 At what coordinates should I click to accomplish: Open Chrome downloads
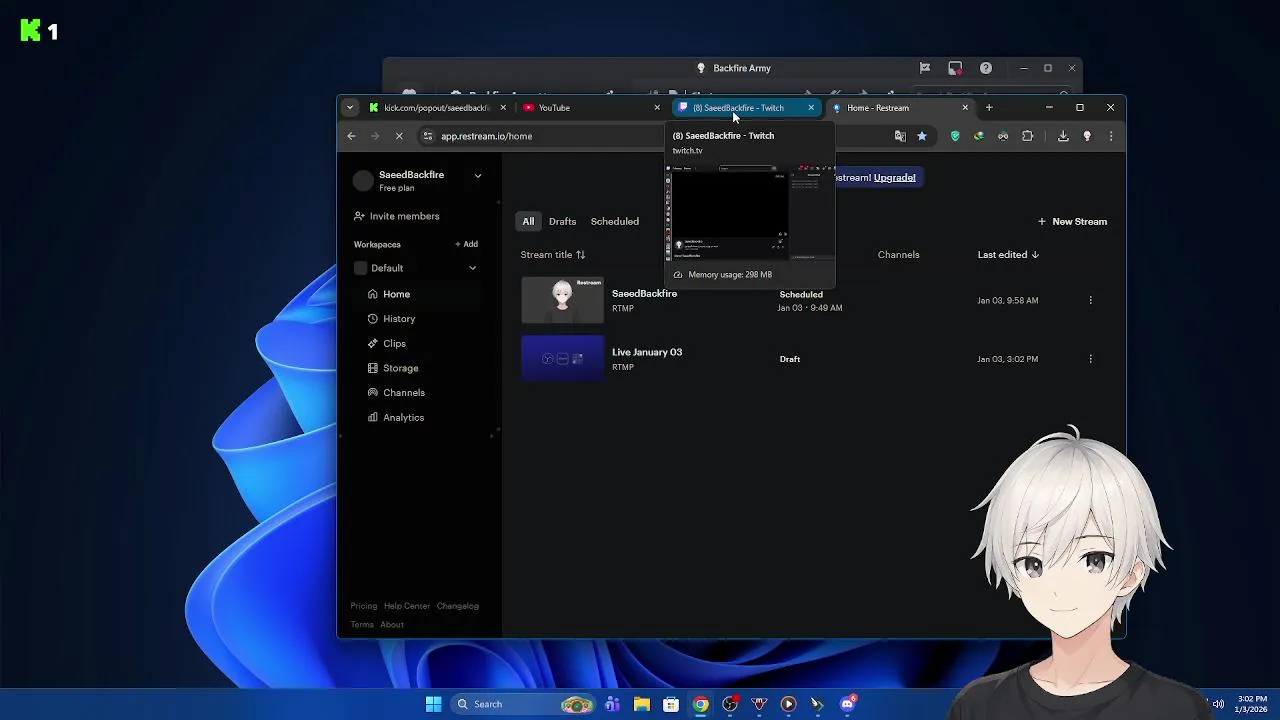(x=1063, y=136)
